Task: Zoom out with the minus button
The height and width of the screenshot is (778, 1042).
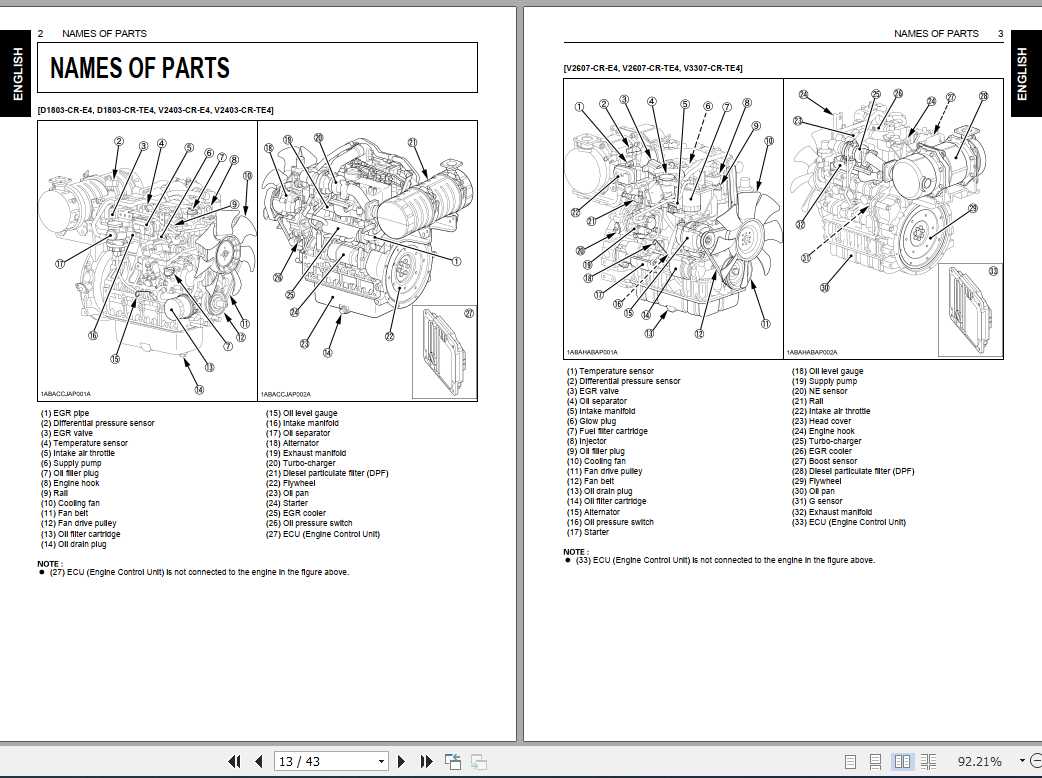Action: pos(1038,761)
